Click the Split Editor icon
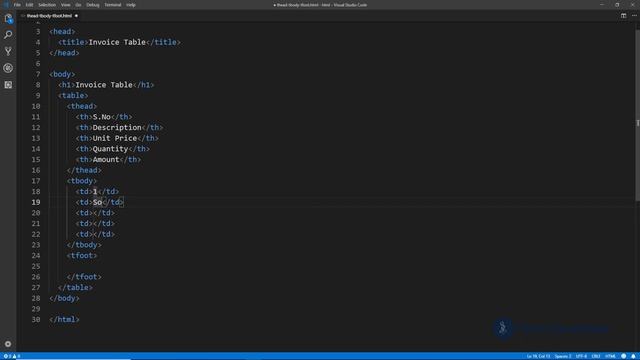Viewport: 640px width, 360px height. [624, 16]
